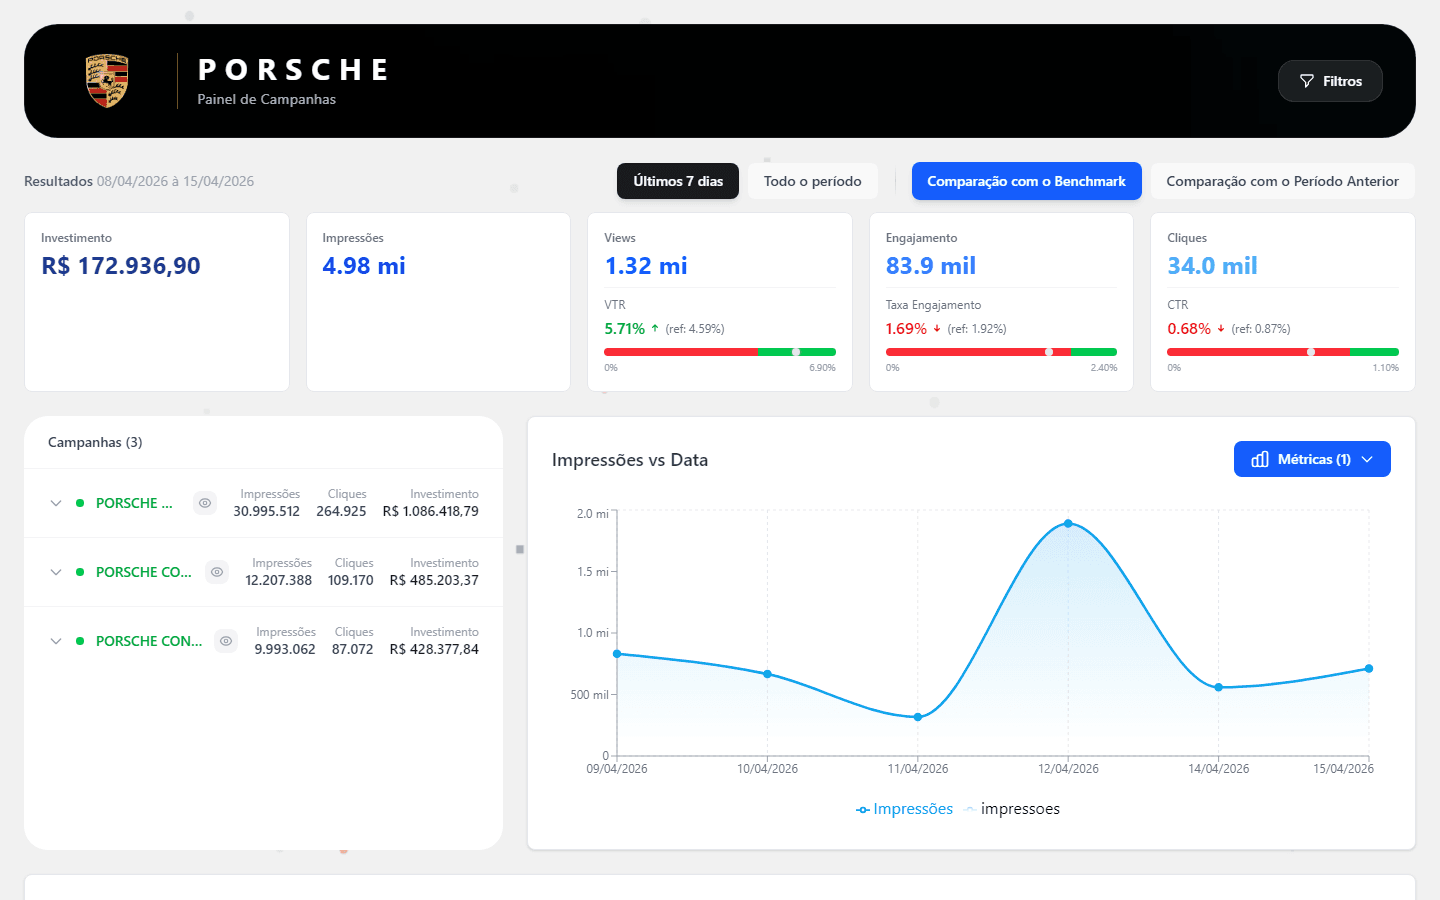1440x900 pixels.
Task: Click the Impressões value 4.98 mi
Action: 364,266
